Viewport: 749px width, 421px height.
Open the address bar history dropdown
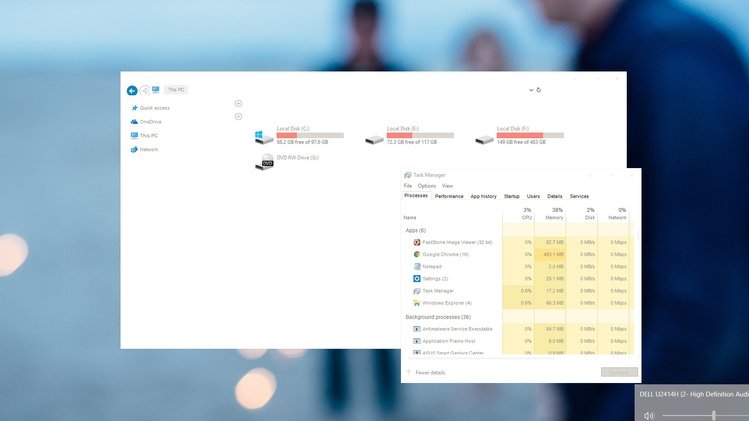(x=531, y=90)
